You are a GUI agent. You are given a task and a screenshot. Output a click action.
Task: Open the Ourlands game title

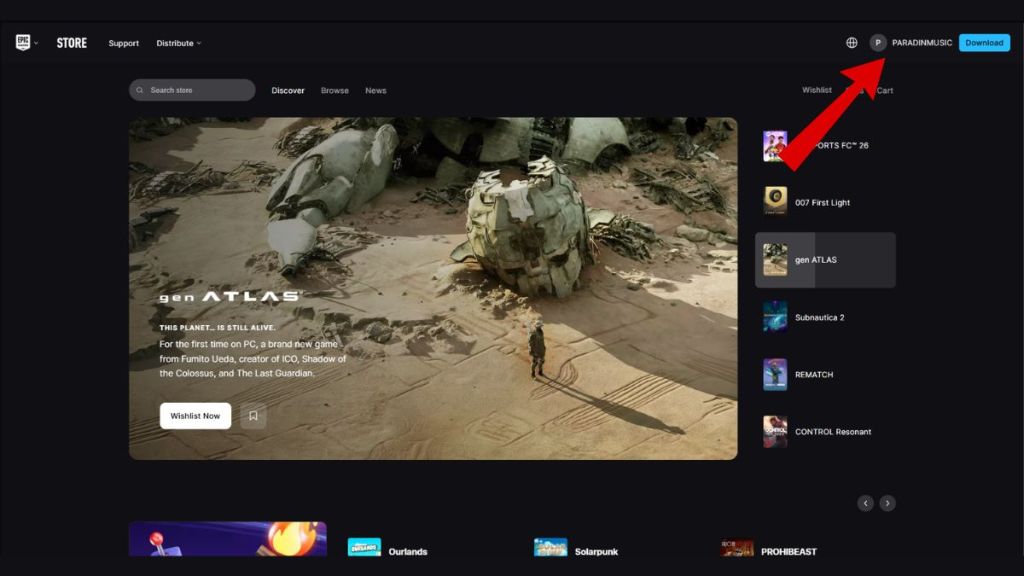408,552
